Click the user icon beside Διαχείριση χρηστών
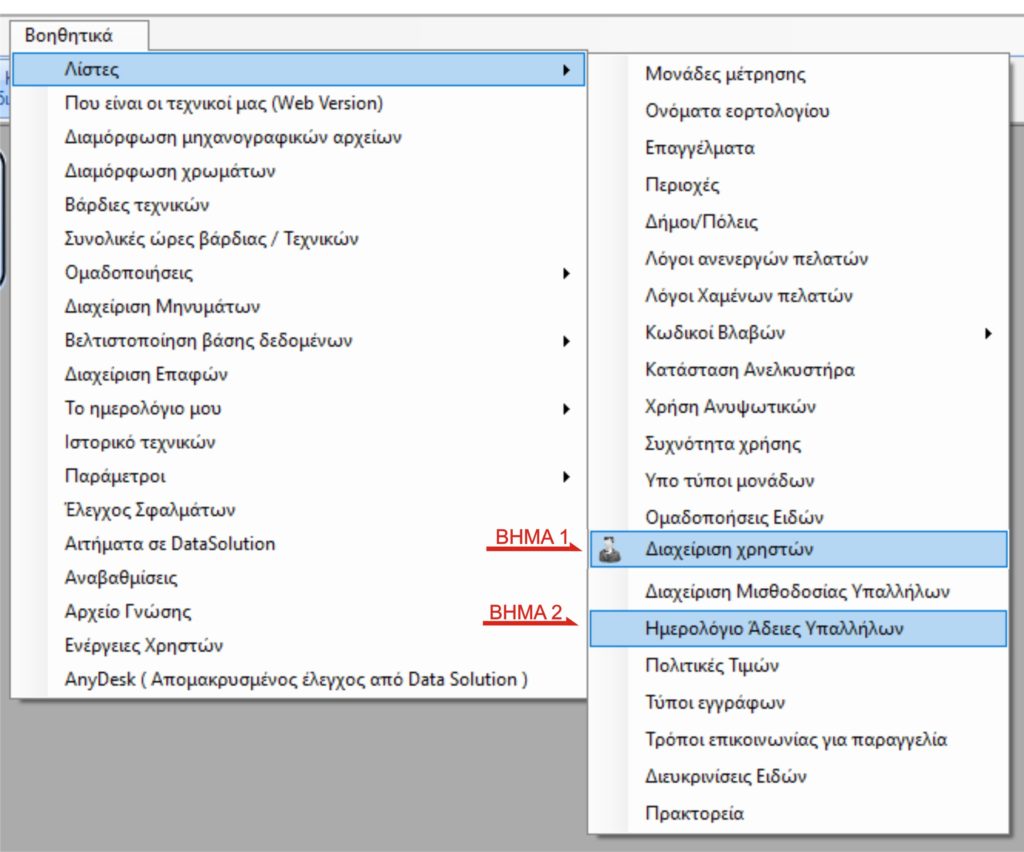Screen dimensions: 1024x852 point(610,549)
